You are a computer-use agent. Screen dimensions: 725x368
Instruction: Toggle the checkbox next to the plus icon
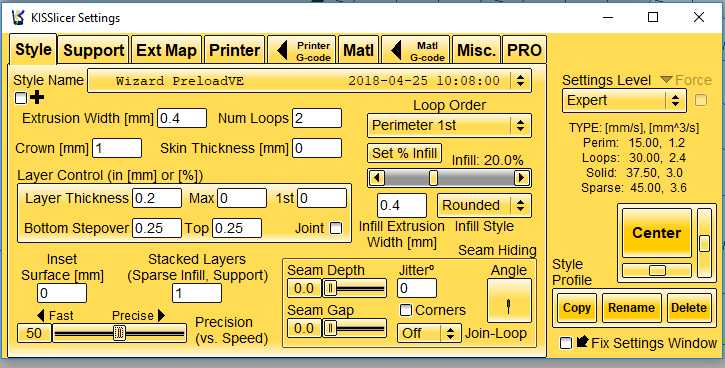[21, 98]
